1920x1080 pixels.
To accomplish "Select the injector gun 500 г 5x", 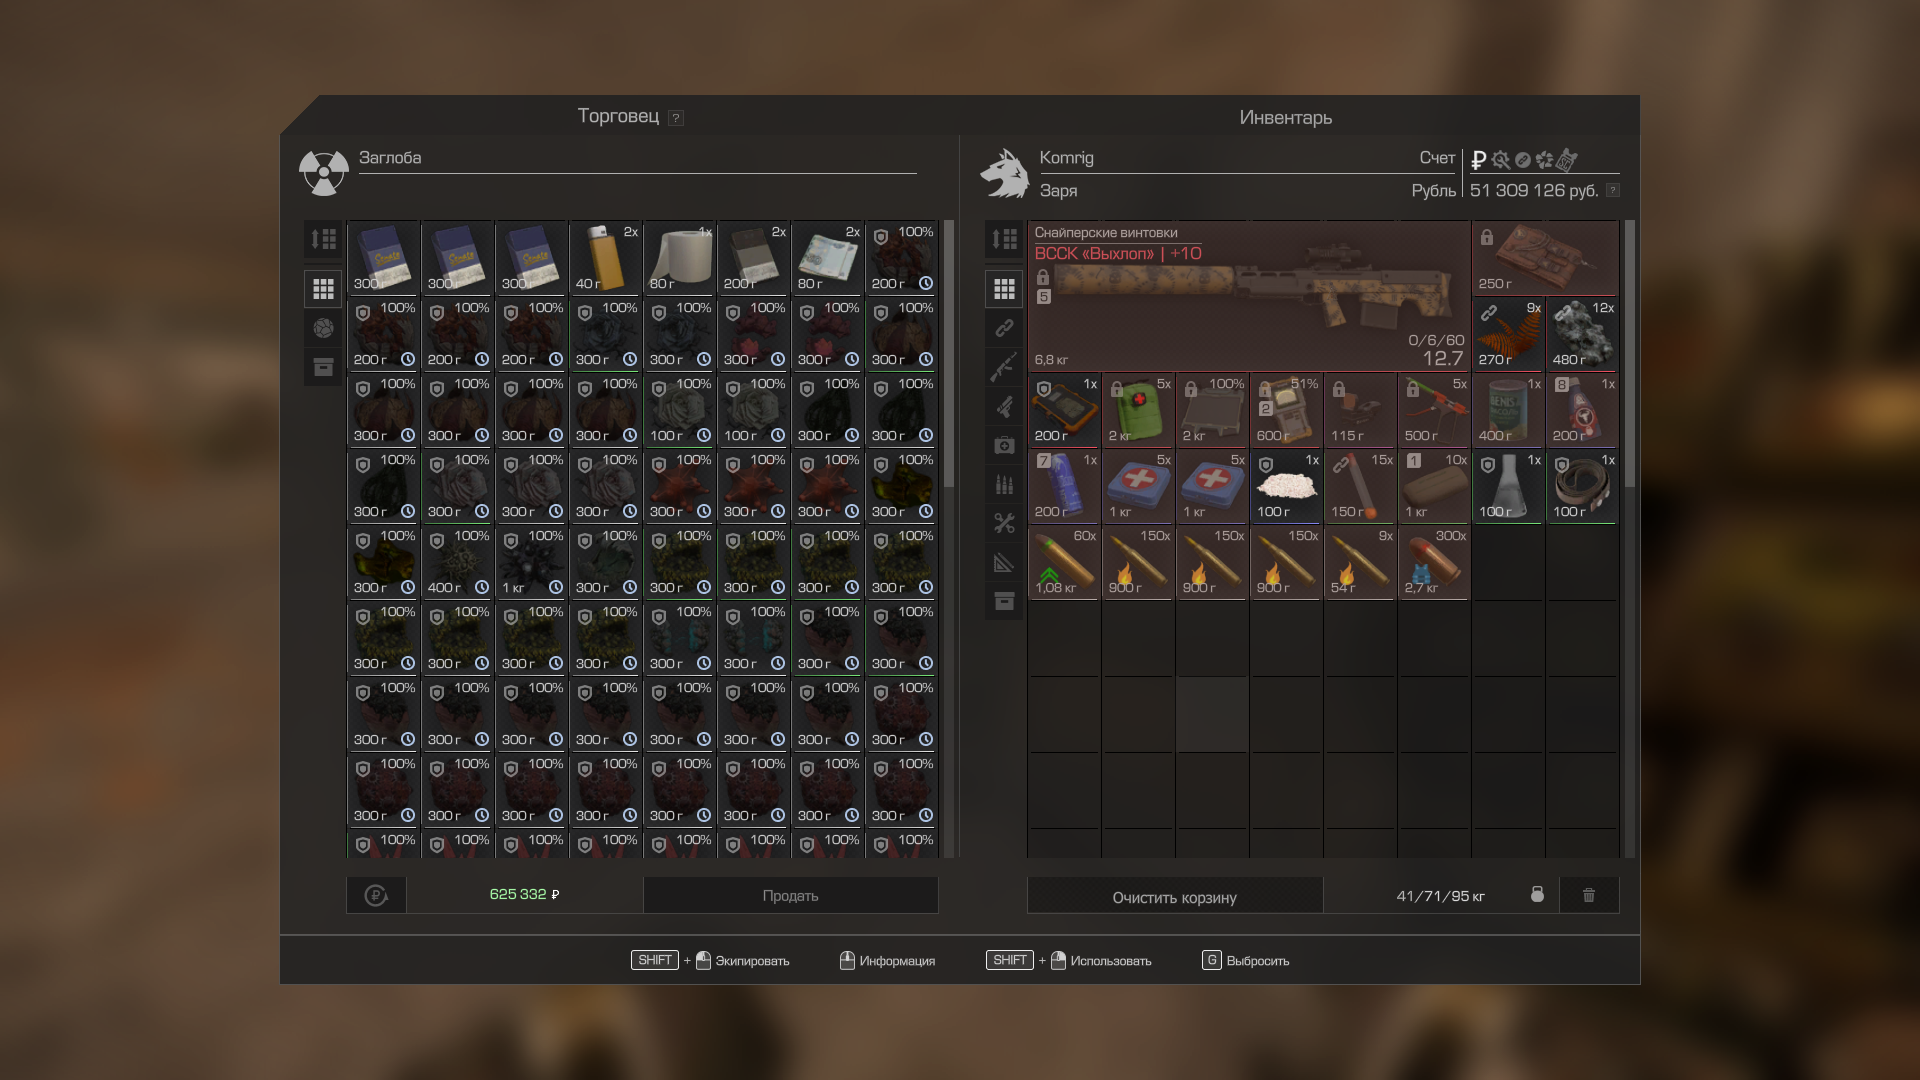I will (x=1434, y=410).
